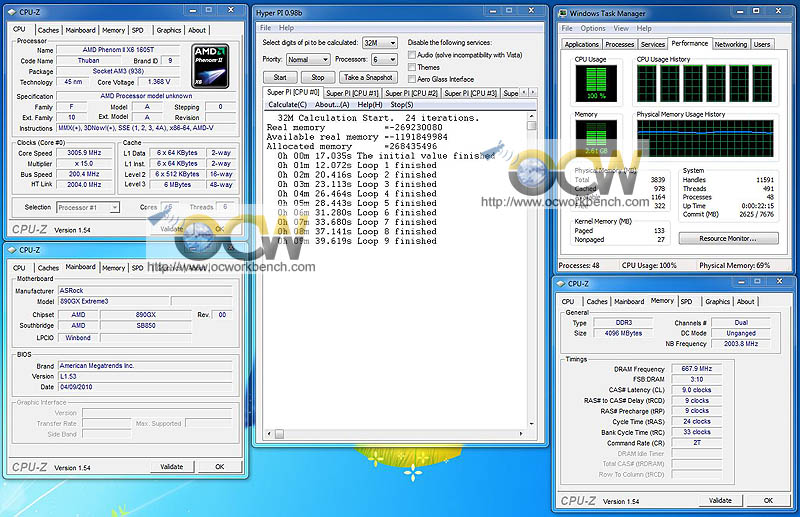
Task: Enable the Audio incompatibility with Vista checkbox
Action: (x=412, y=55)
